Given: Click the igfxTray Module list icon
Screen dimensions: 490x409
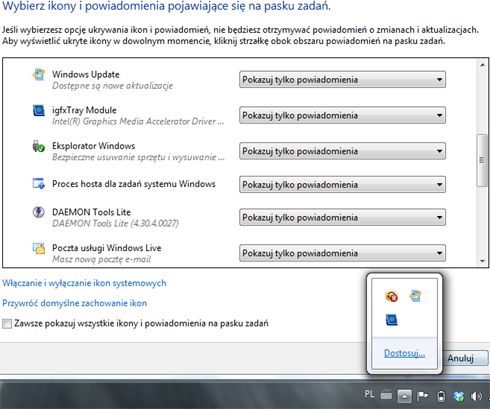Looking at the screenshot, I should click(39, 110).
